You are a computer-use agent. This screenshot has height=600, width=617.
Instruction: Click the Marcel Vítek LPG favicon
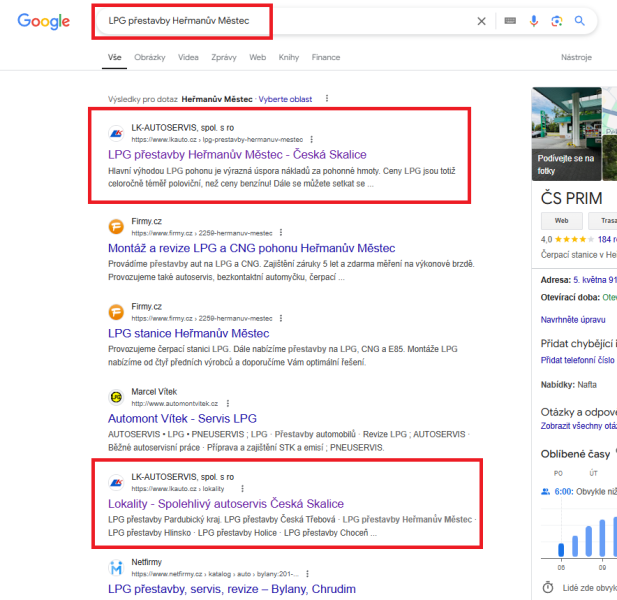(x=116, y=397)
